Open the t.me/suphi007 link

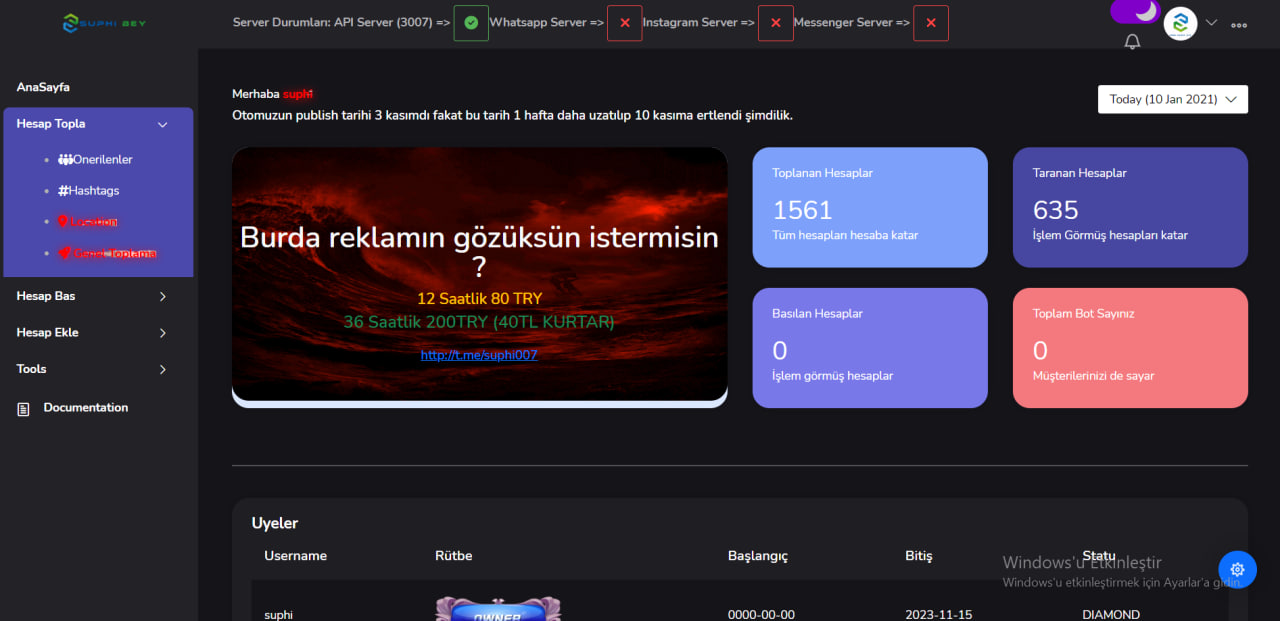[479, 355]
